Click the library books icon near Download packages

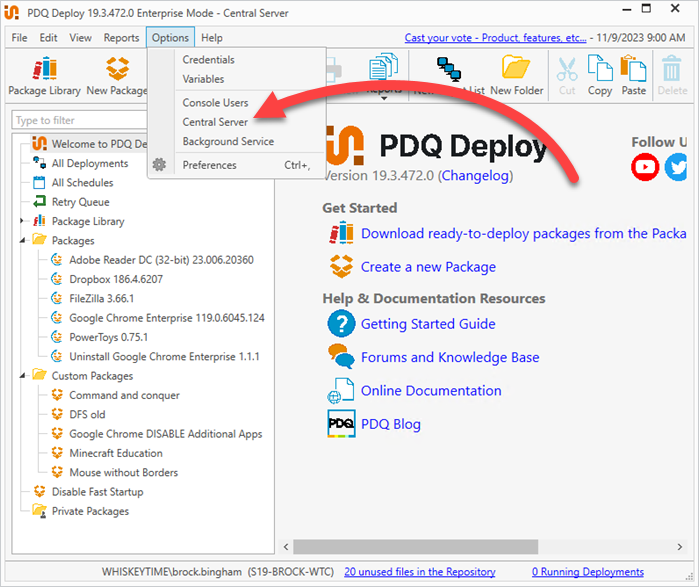point(341,233)
